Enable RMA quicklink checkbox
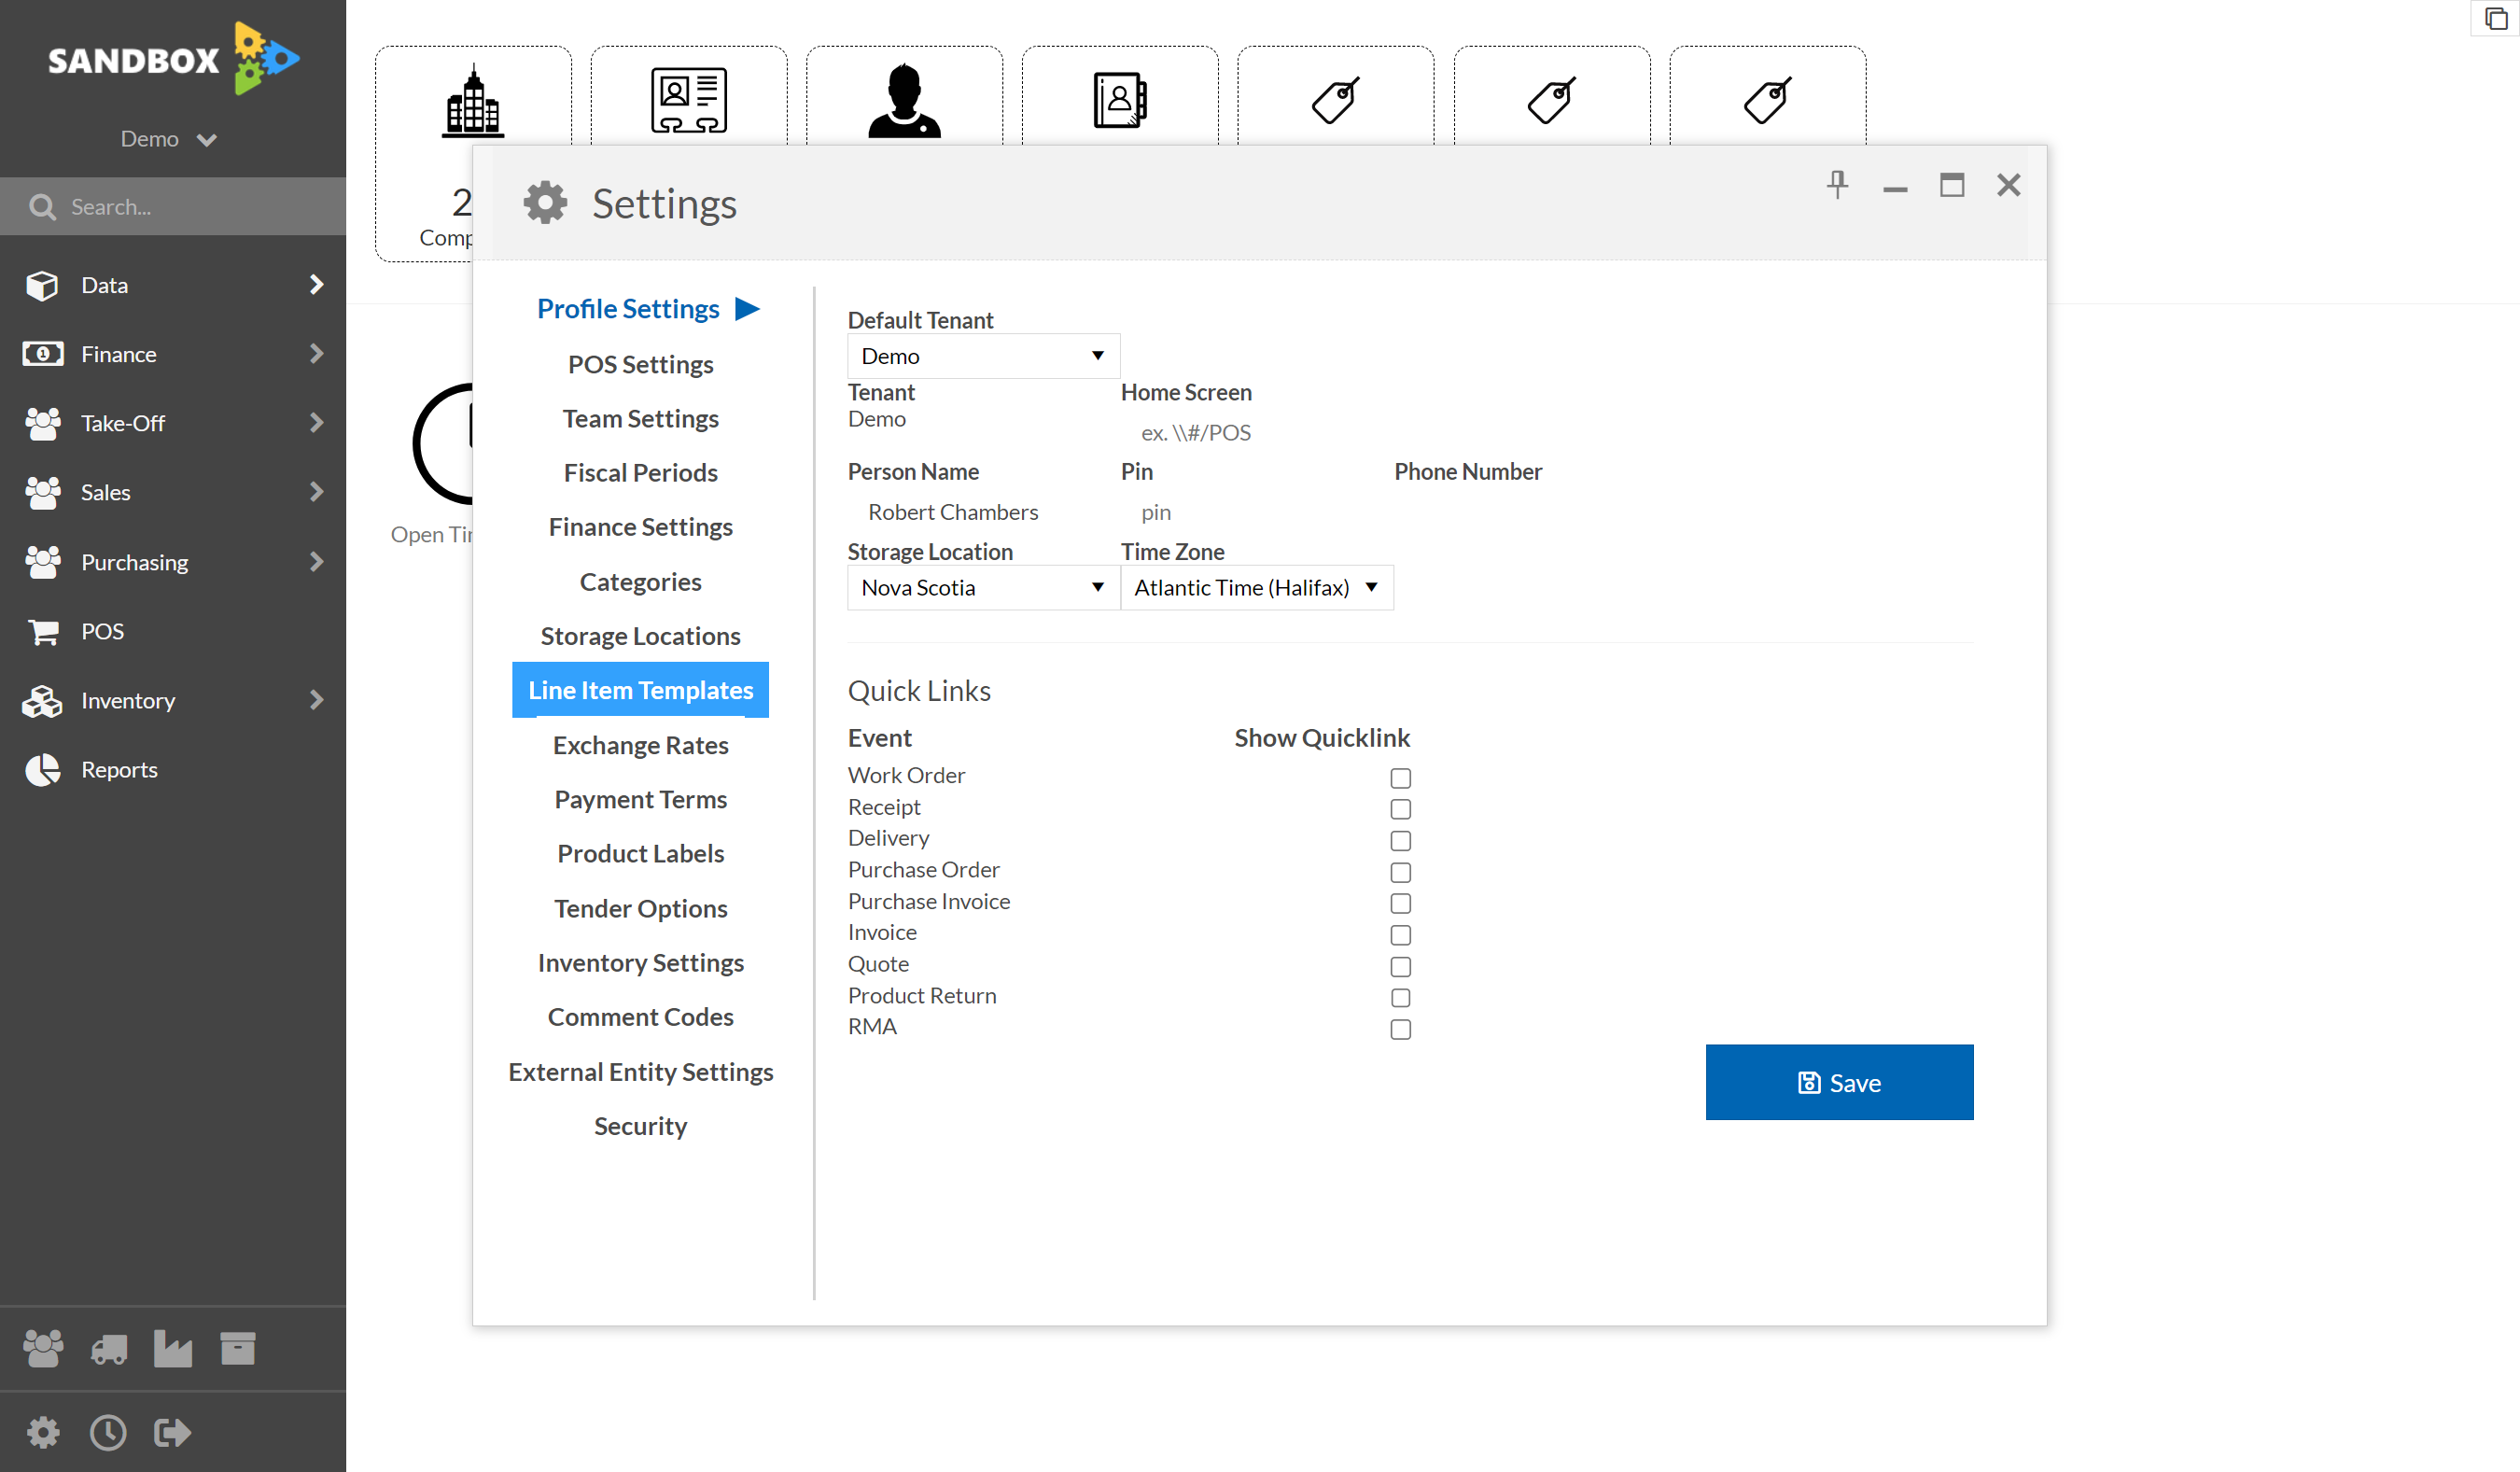 (1400, 1029)
